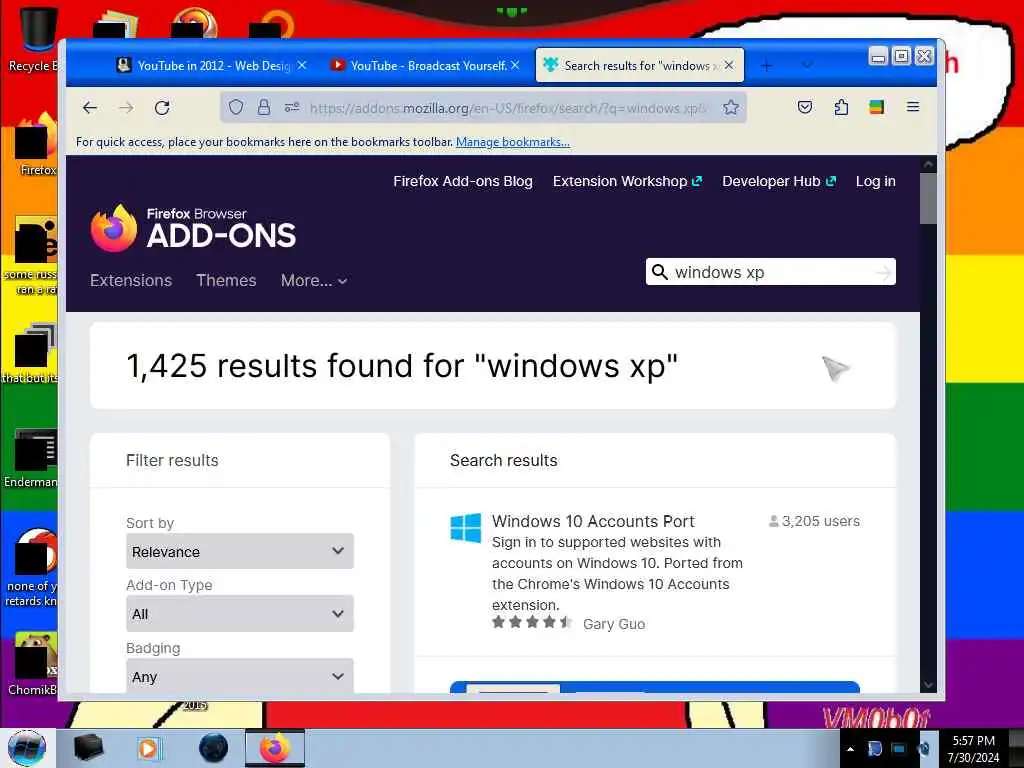Show site security padlock info
The width and height of the screenshot is (1024, 768).
(x=264, y=108)
